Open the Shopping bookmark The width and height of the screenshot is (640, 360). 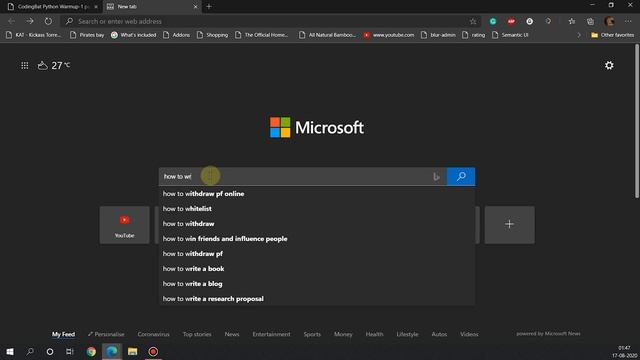pyautogui.click(x=212, y=35)
